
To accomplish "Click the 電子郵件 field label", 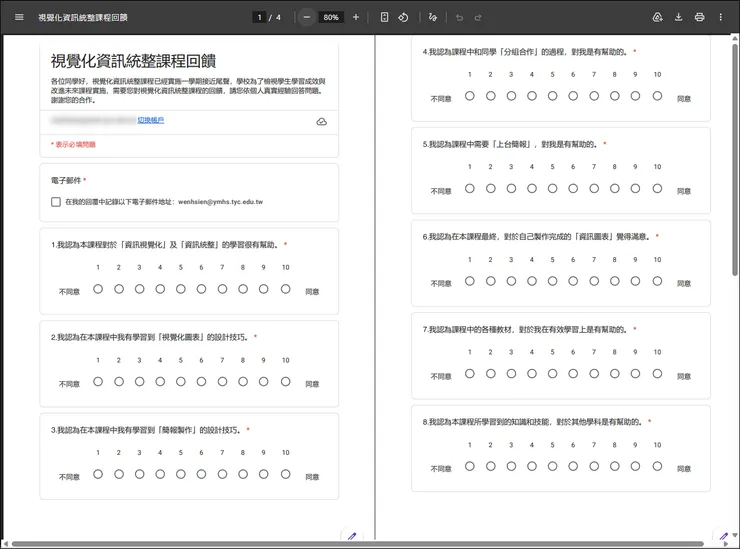I will point(66,180).
